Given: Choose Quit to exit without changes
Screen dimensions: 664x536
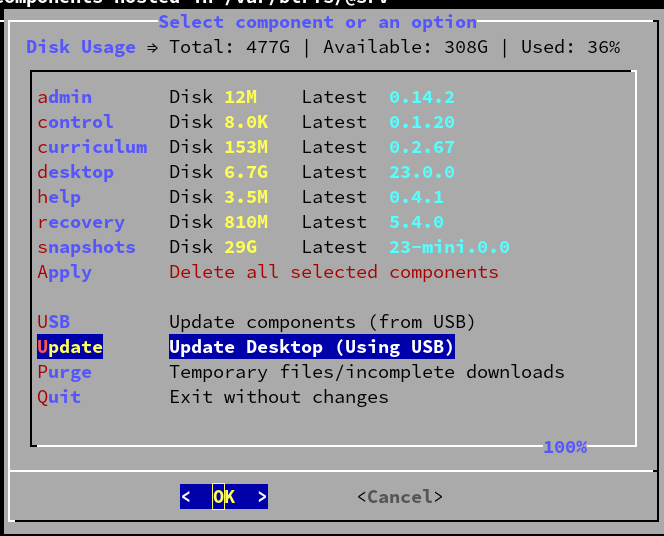Looking at the screenshot, I should tap(59, 397).
